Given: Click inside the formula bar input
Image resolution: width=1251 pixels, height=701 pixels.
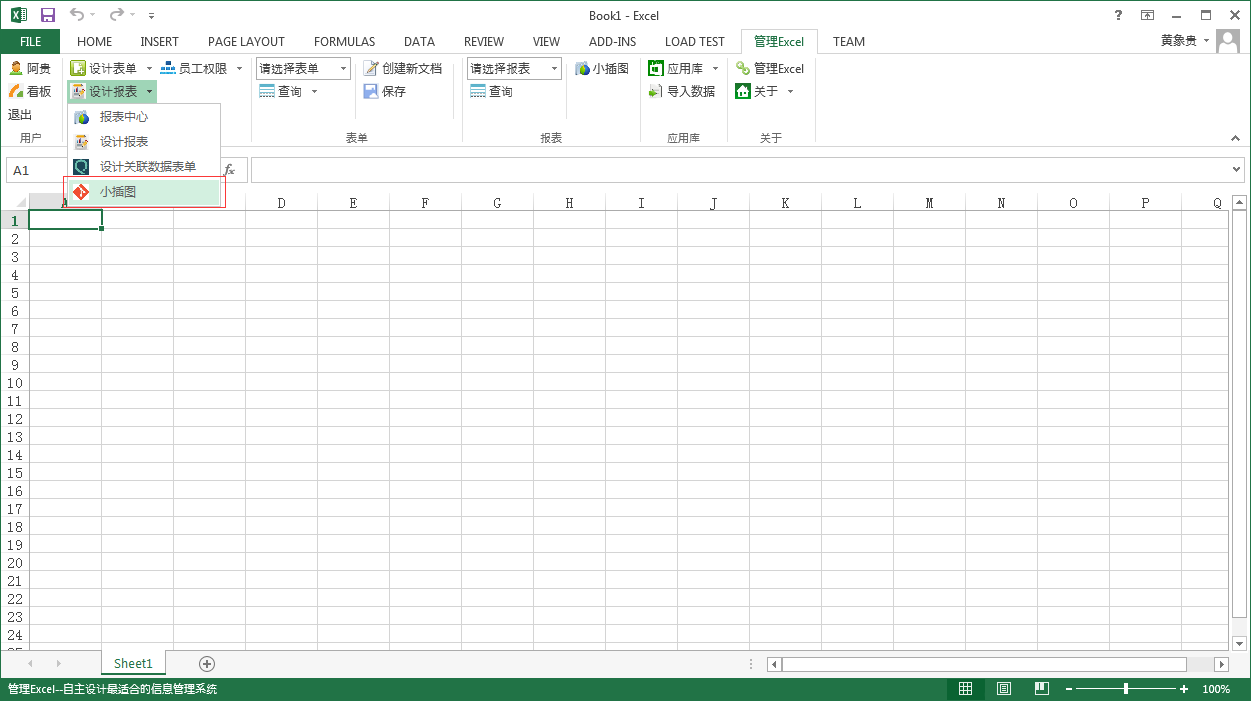Looking at the screenshot, I should [740, 170].
